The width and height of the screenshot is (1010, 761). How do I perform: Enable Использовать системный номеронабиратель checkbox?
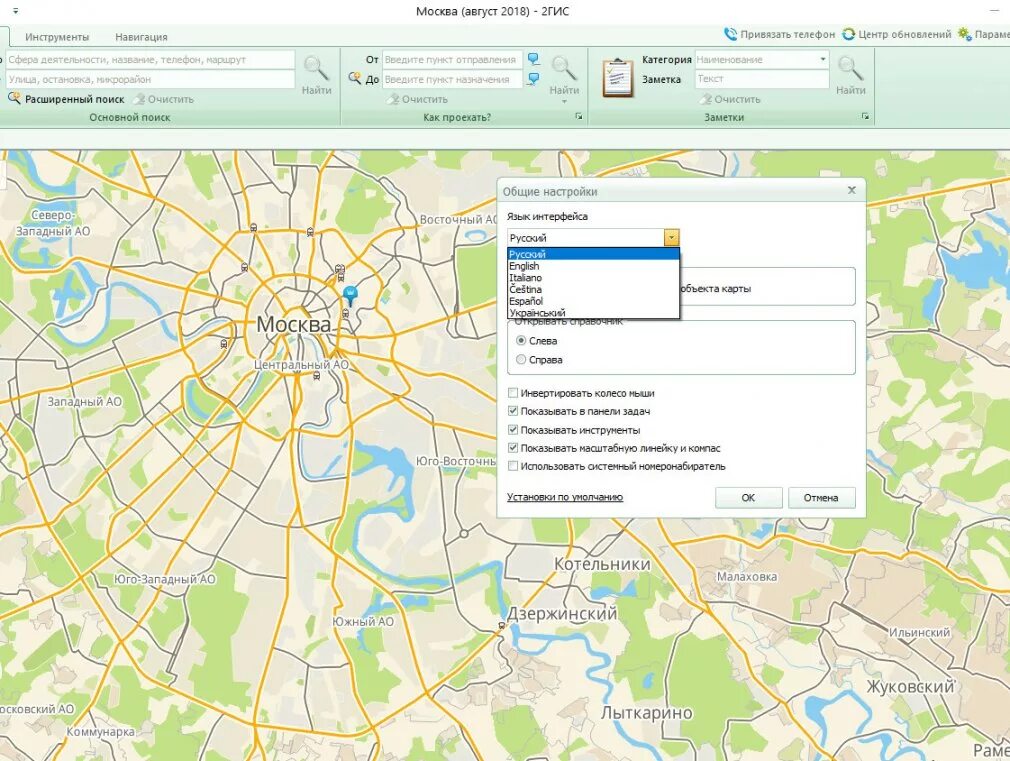pos(513,465)
